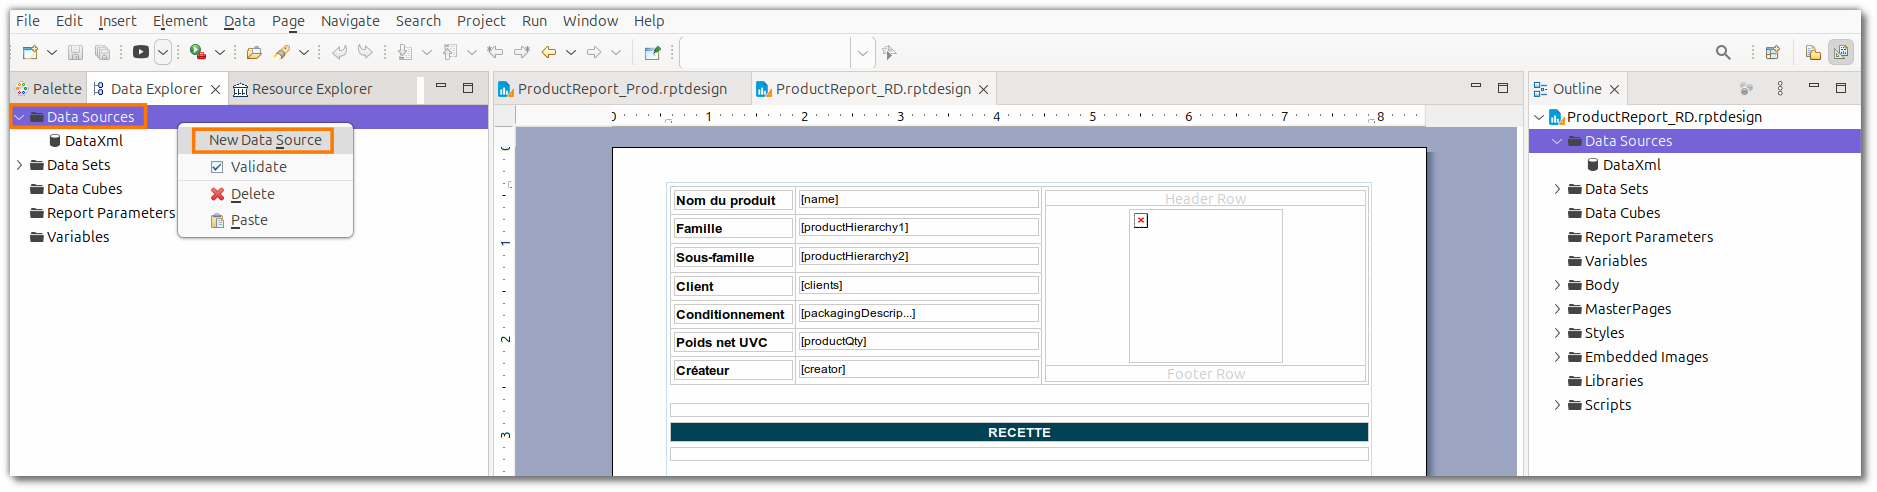1877x492 pixels.
Task: Click the Last Edit Location icon
Action: coord(495,52)
